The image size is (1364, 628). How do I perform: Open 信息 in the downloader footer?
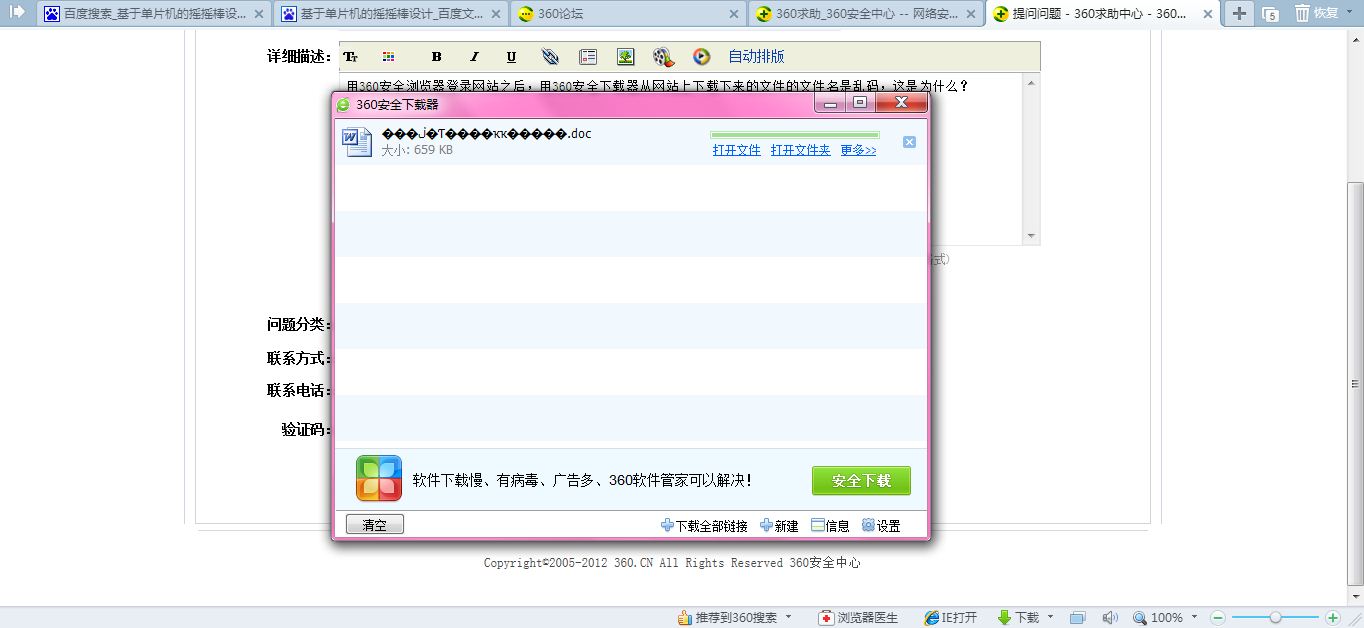click(x=831, y=526)
